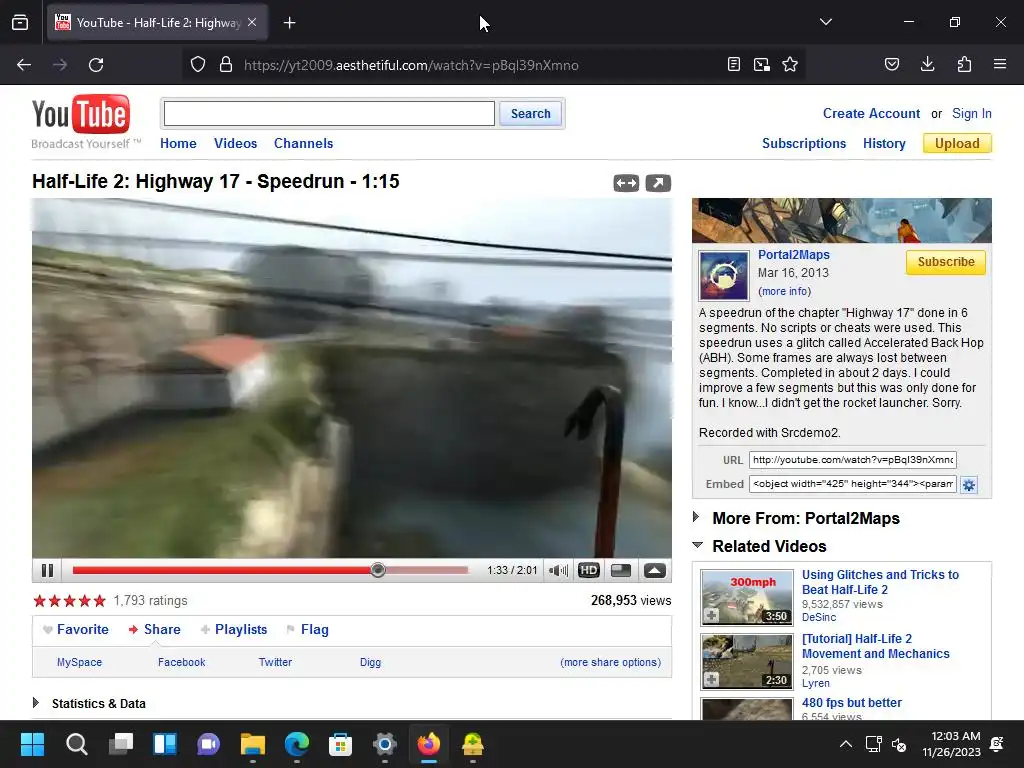Open Firefox downloads panel

pos(927,65)
